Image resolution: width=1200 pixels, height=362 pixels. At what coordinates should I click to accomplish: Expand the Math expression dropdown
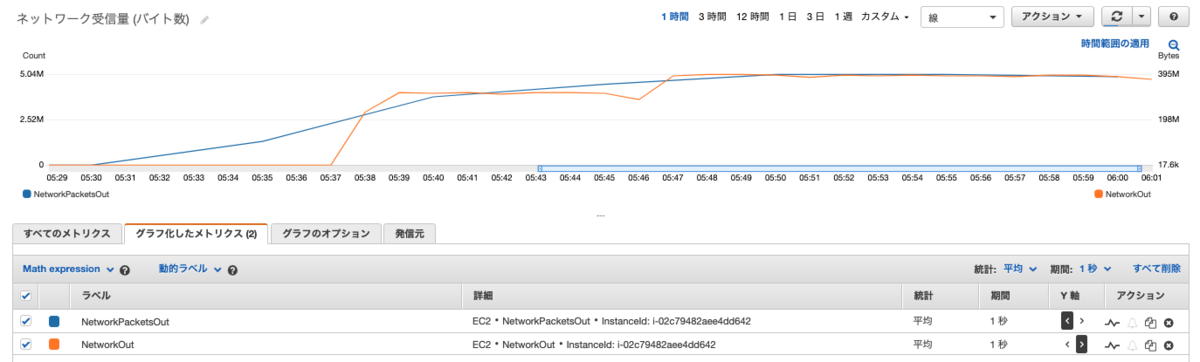click(67, 269)
